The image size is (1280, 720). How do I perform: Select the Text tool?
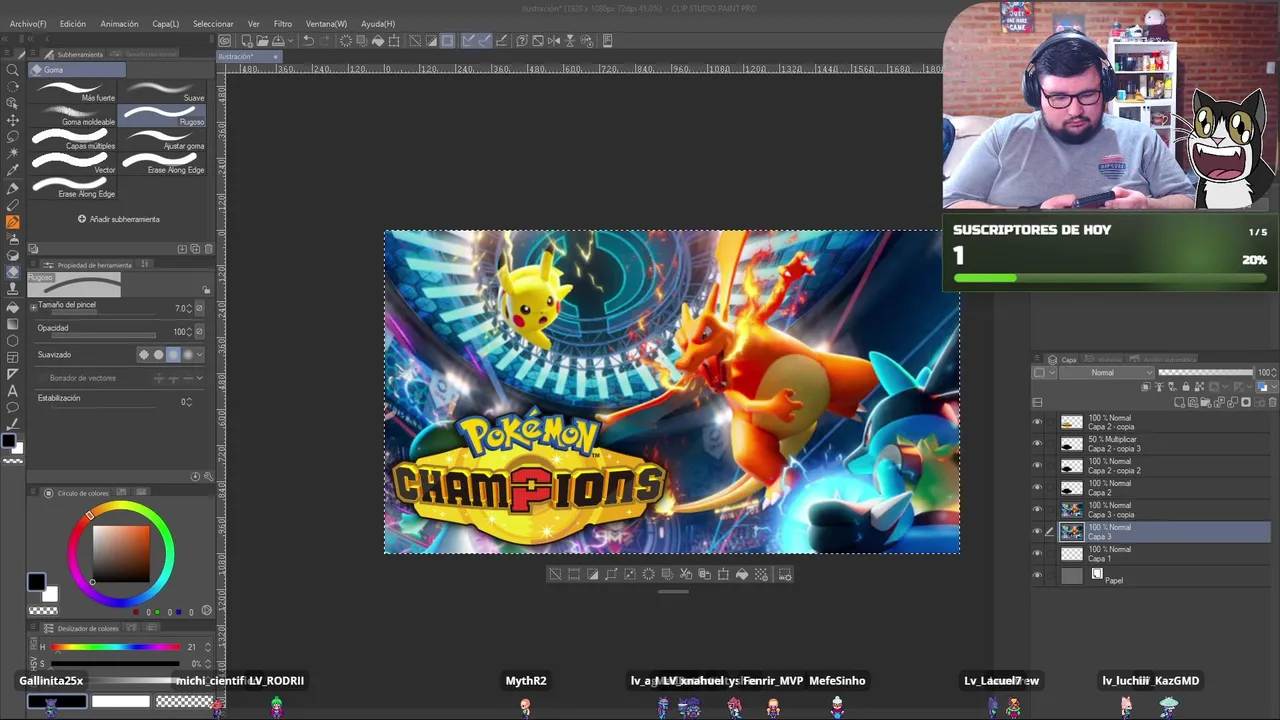(13, 391)
